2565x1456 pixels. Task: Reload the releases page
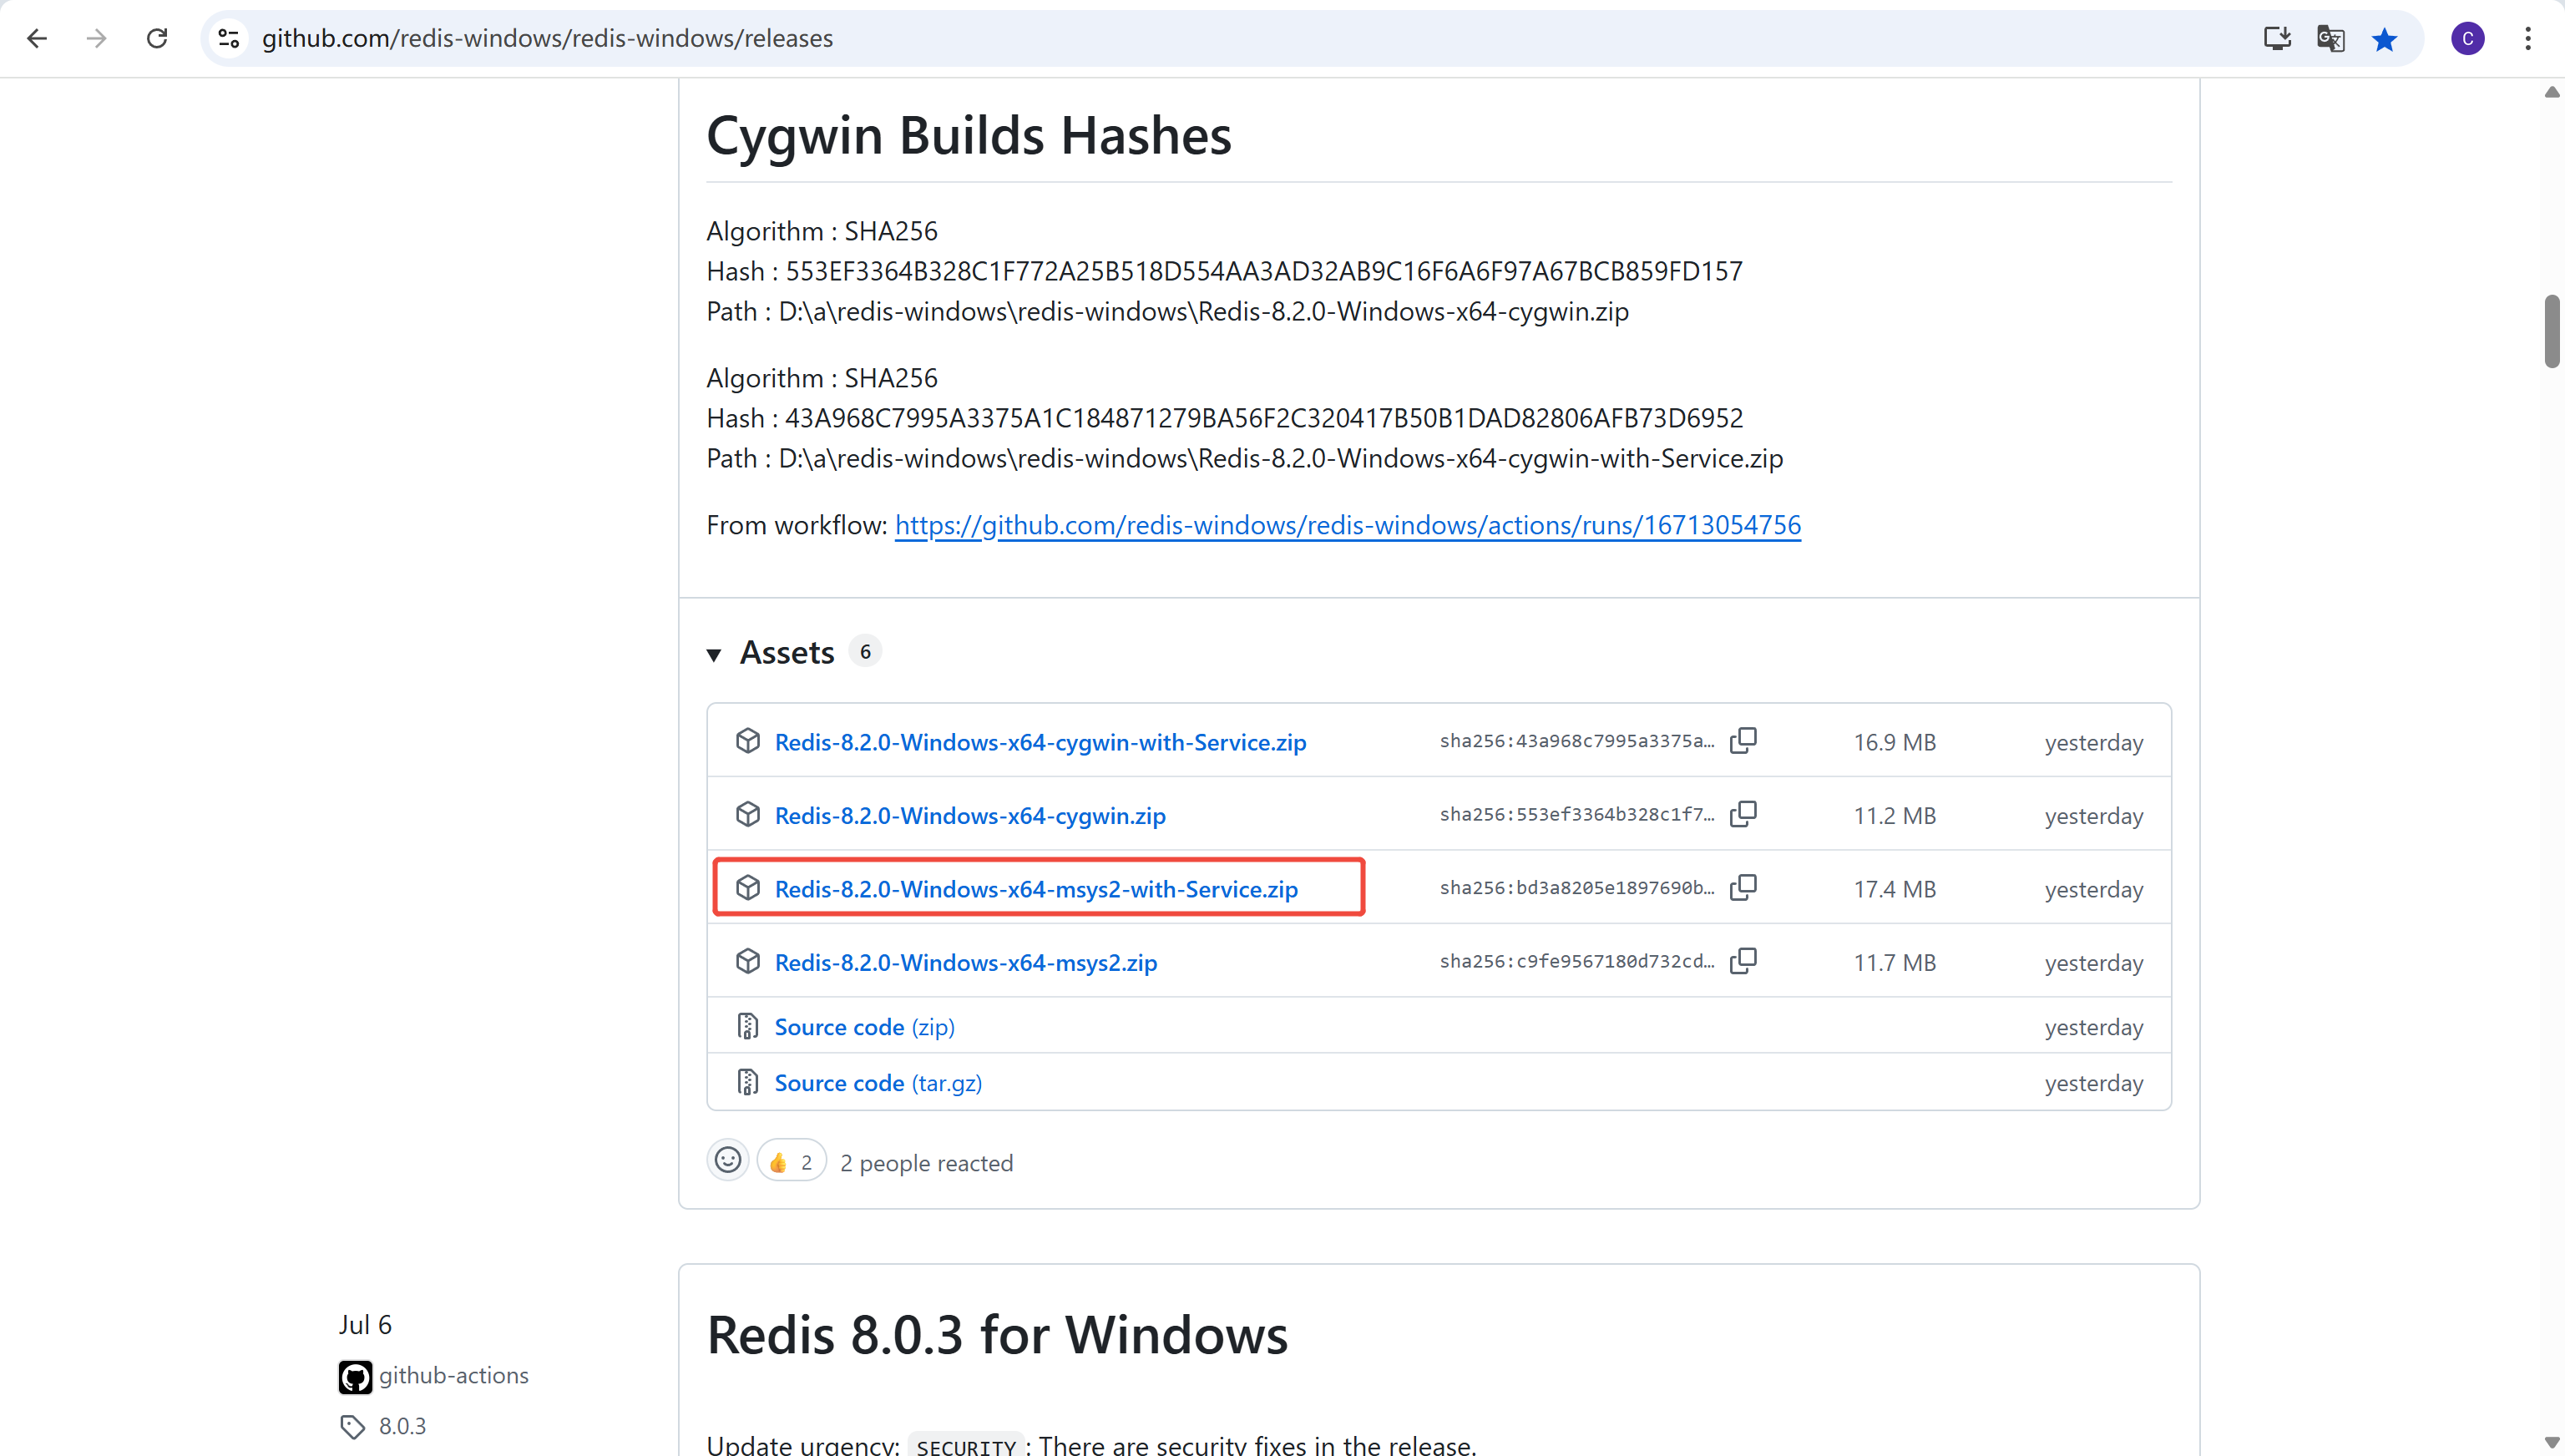pos(157,38)
